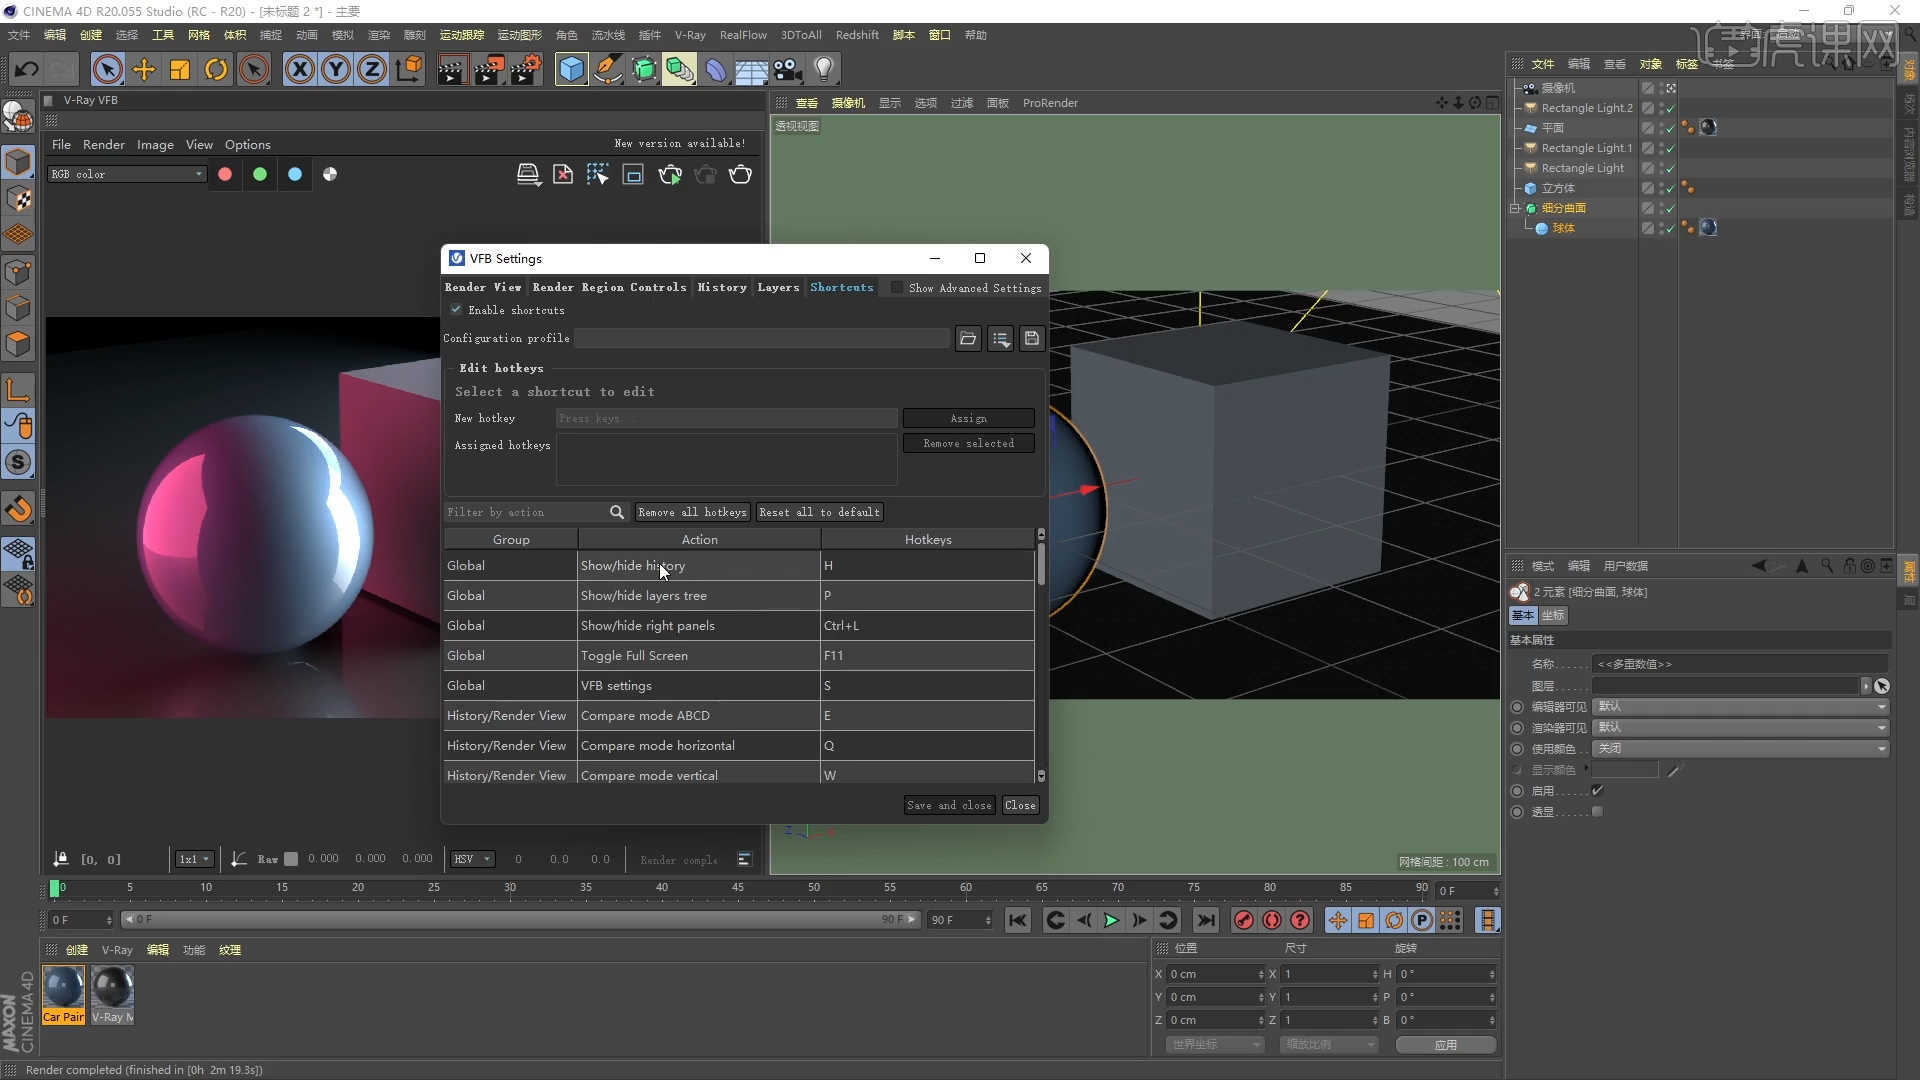Click Reset all to default button
1920x1080 pixels.
click(x=819, y=512)
